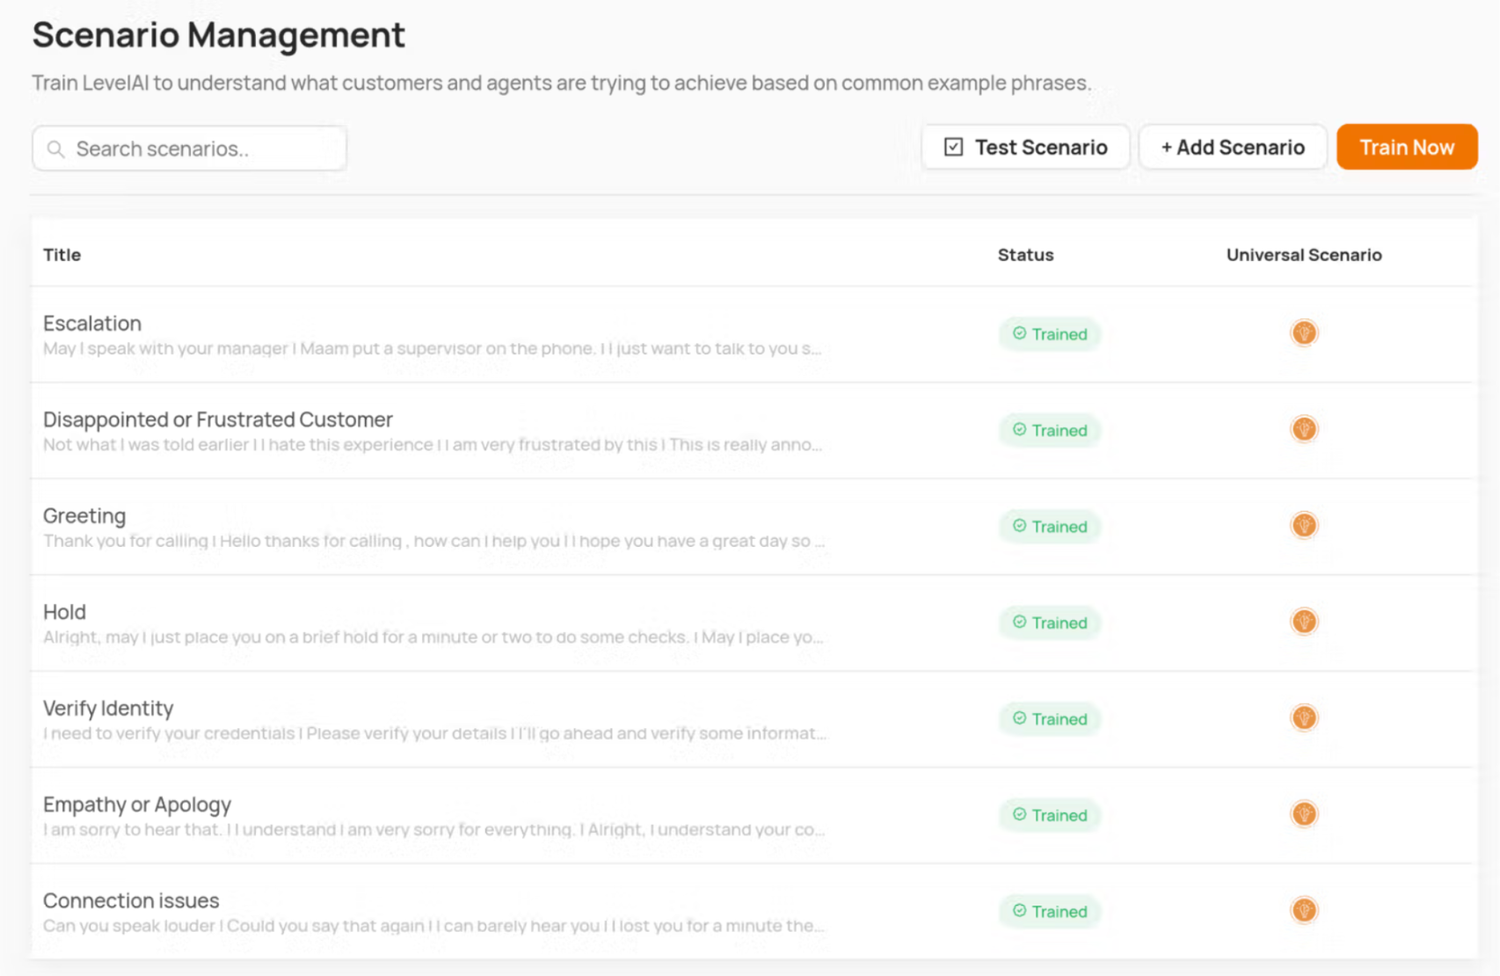Click the Universal Scenario icon for Empathy or Apology
1500x976 pixels.
pos(1304,813)
